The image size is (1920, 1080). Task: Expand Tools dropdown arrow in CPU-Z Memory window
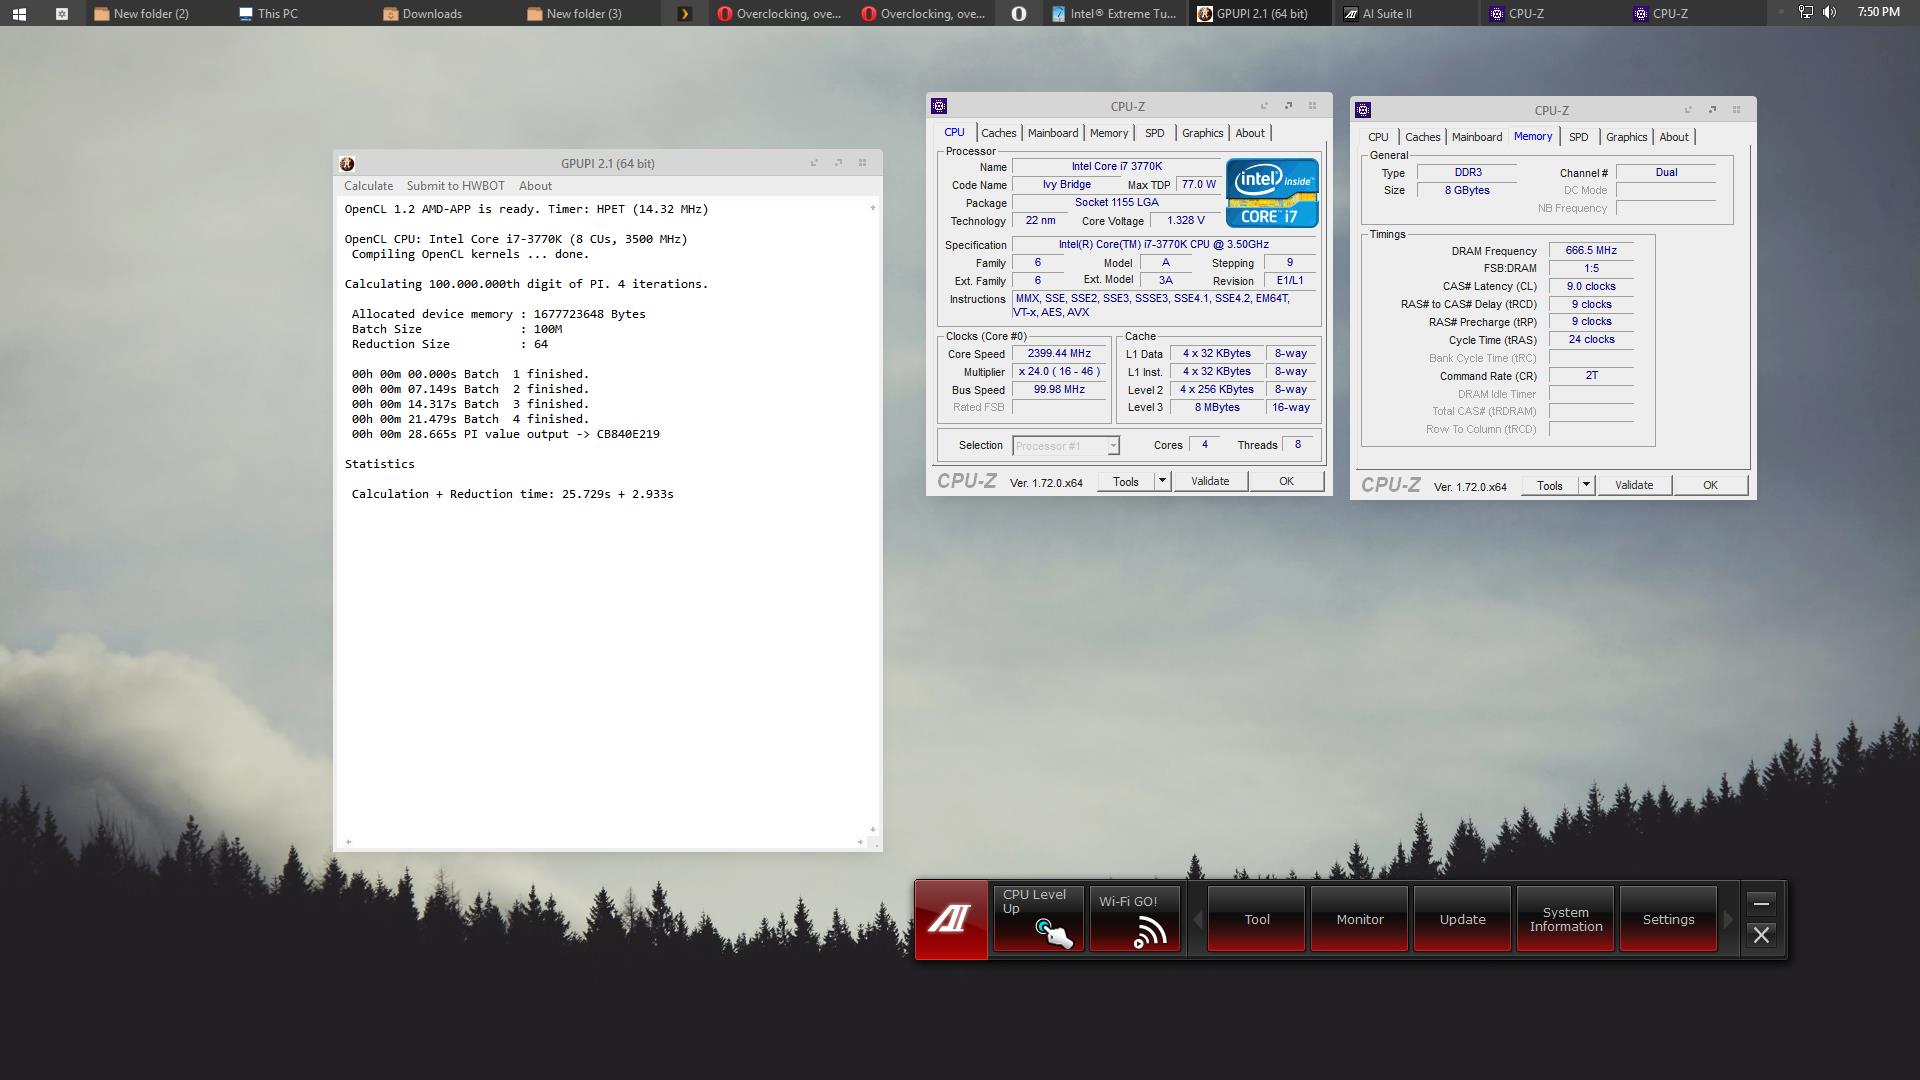point(1586,485)
